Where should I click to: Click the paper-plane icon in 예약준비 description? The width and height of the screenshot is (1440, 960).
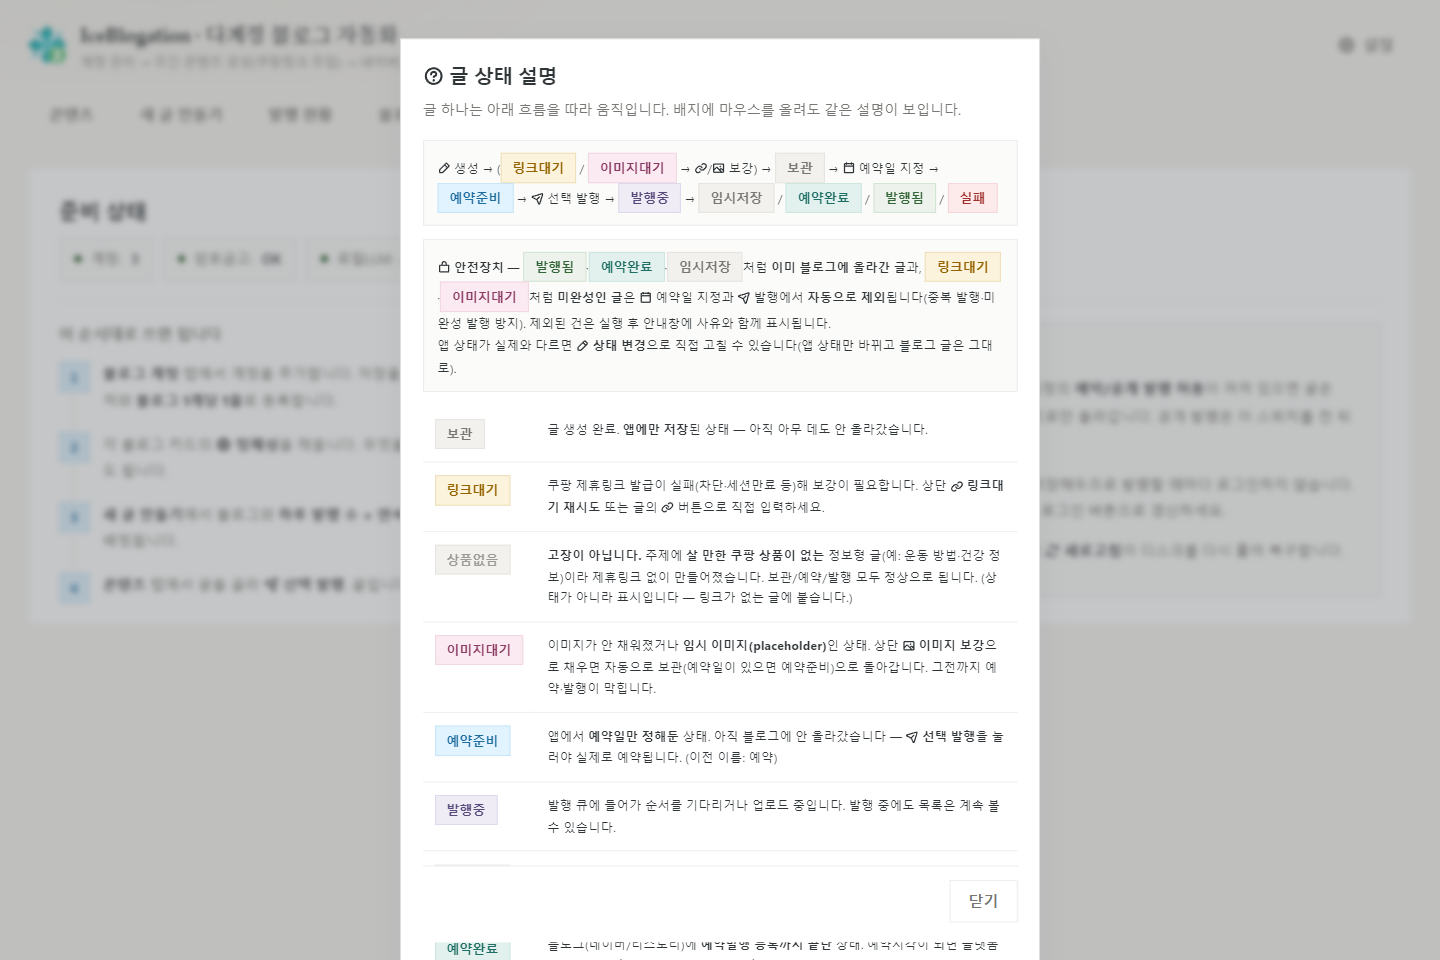click(x=912, y=737)
